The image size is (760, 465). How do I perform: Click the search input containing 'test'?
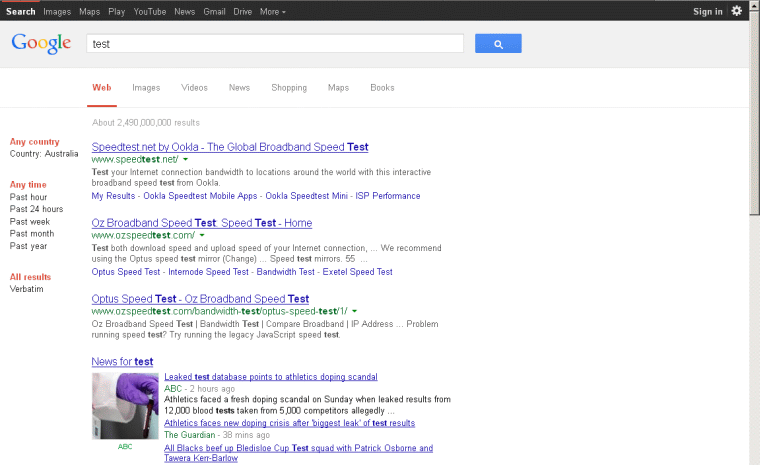[275, 44]
